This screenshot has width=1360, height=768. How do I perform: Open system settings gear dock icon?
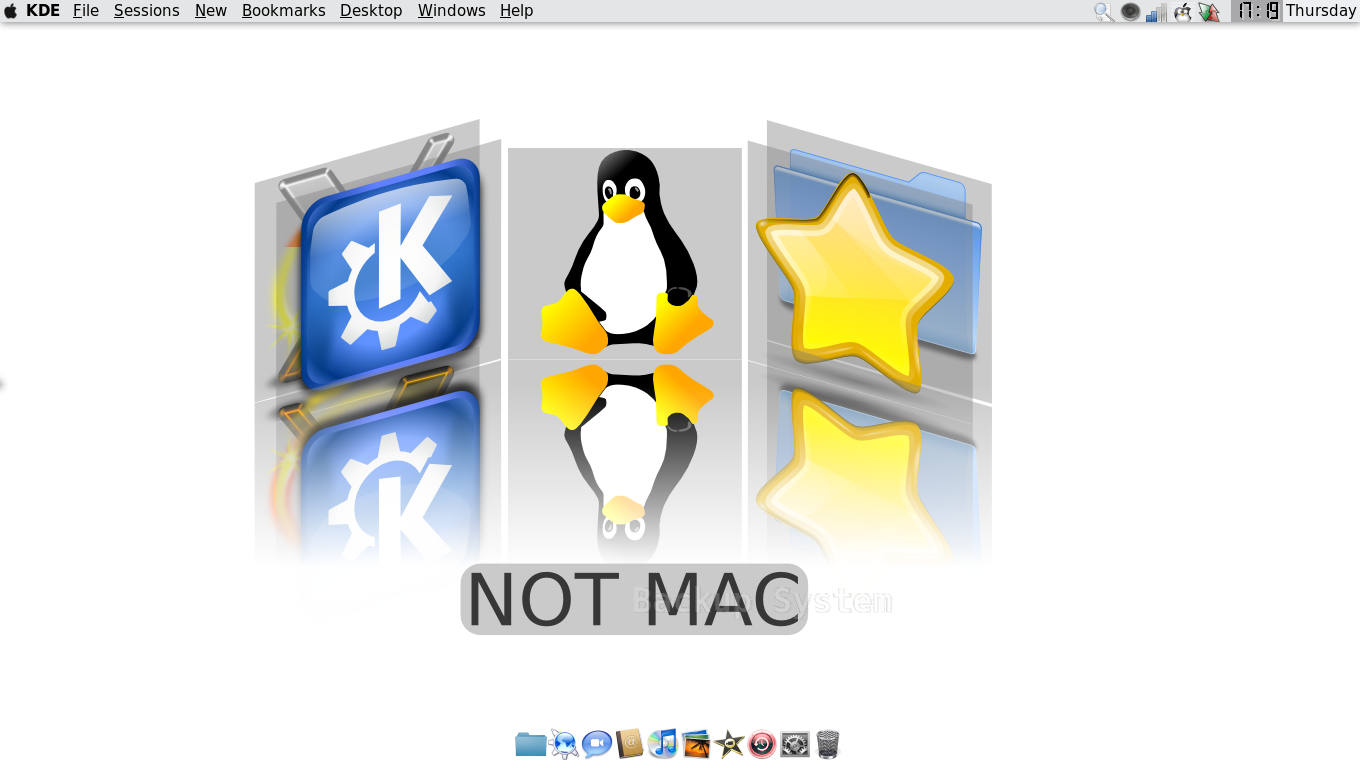tap(795, 744)
